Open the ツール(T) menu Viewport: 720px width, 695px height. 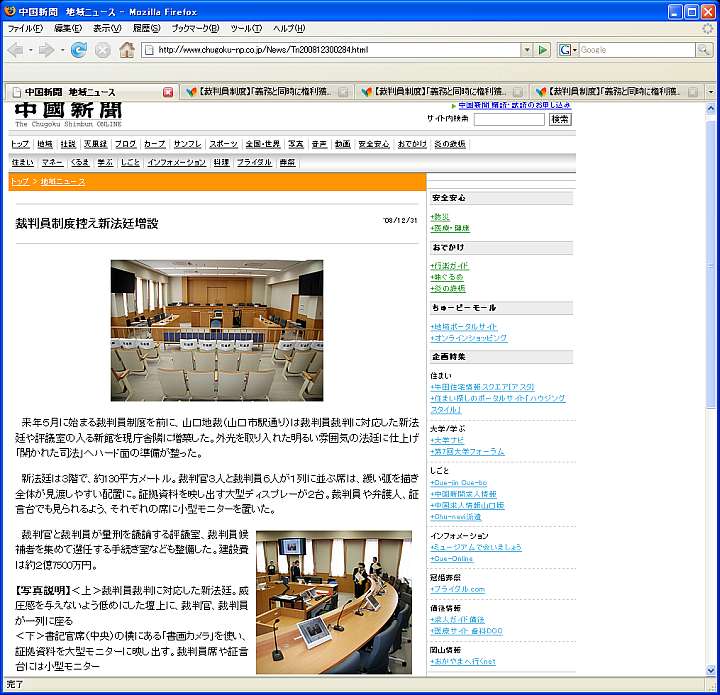[x=245, y=28]
